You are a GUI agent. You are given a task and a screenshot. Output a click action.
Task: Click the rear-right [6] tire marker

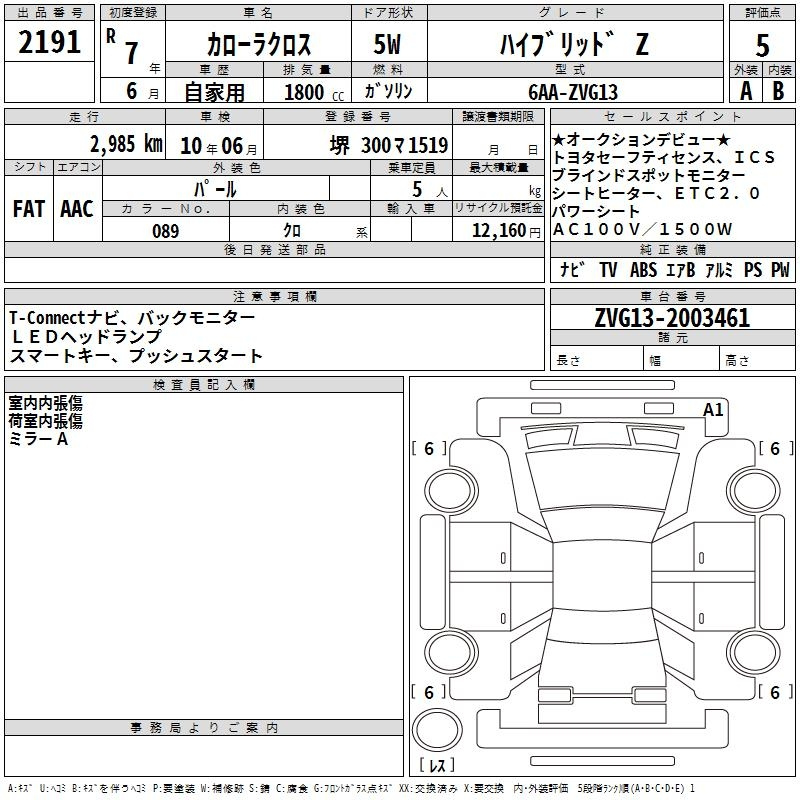coord(774,692)
